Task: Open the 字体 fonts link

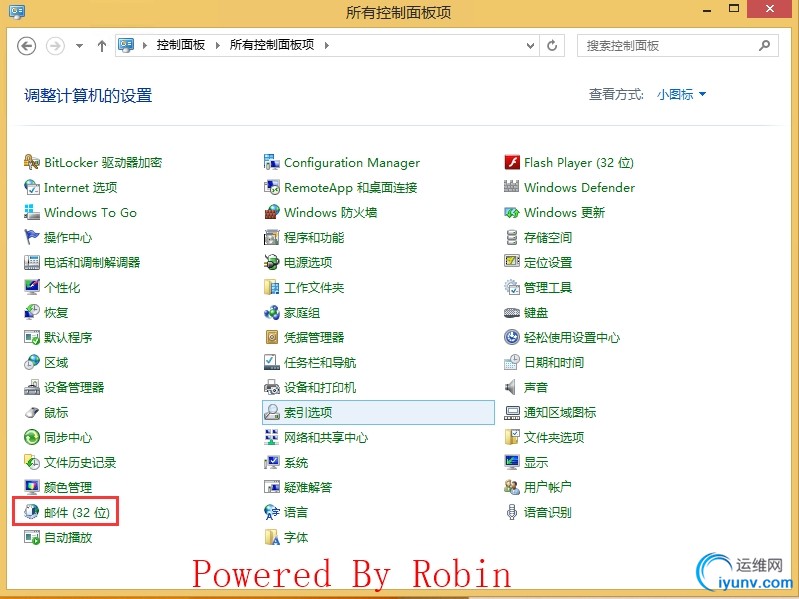Action: (296, 537)
